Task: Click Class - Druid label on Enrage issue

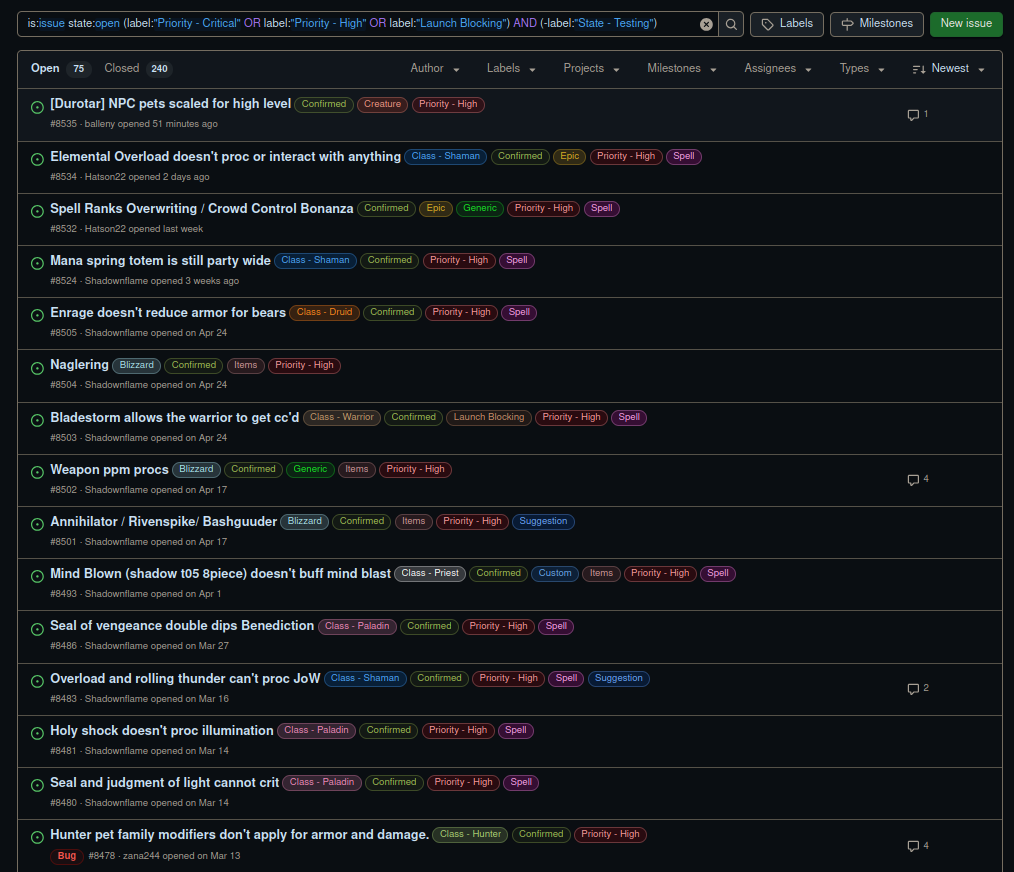Action: 324,312
